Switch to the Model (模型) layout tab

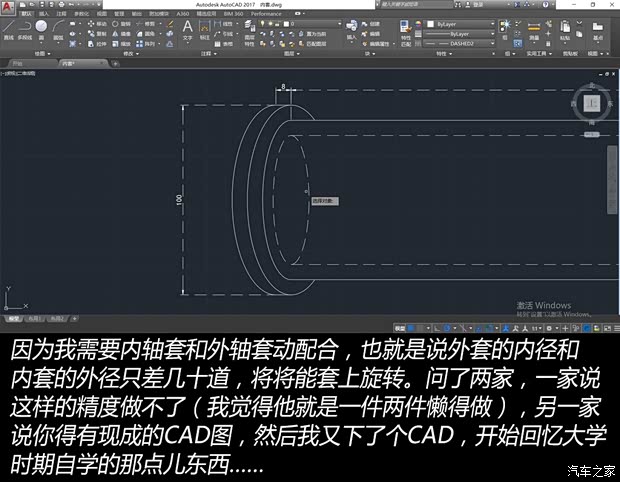tap(13, 319)
